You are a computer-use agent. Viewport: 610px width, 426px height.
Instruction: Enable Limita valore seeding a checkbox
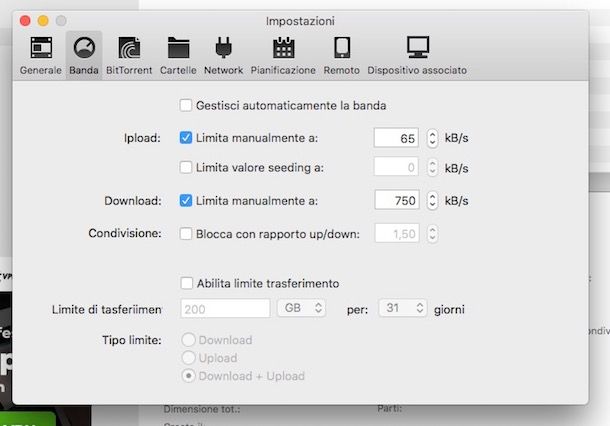tap(186, 167)
